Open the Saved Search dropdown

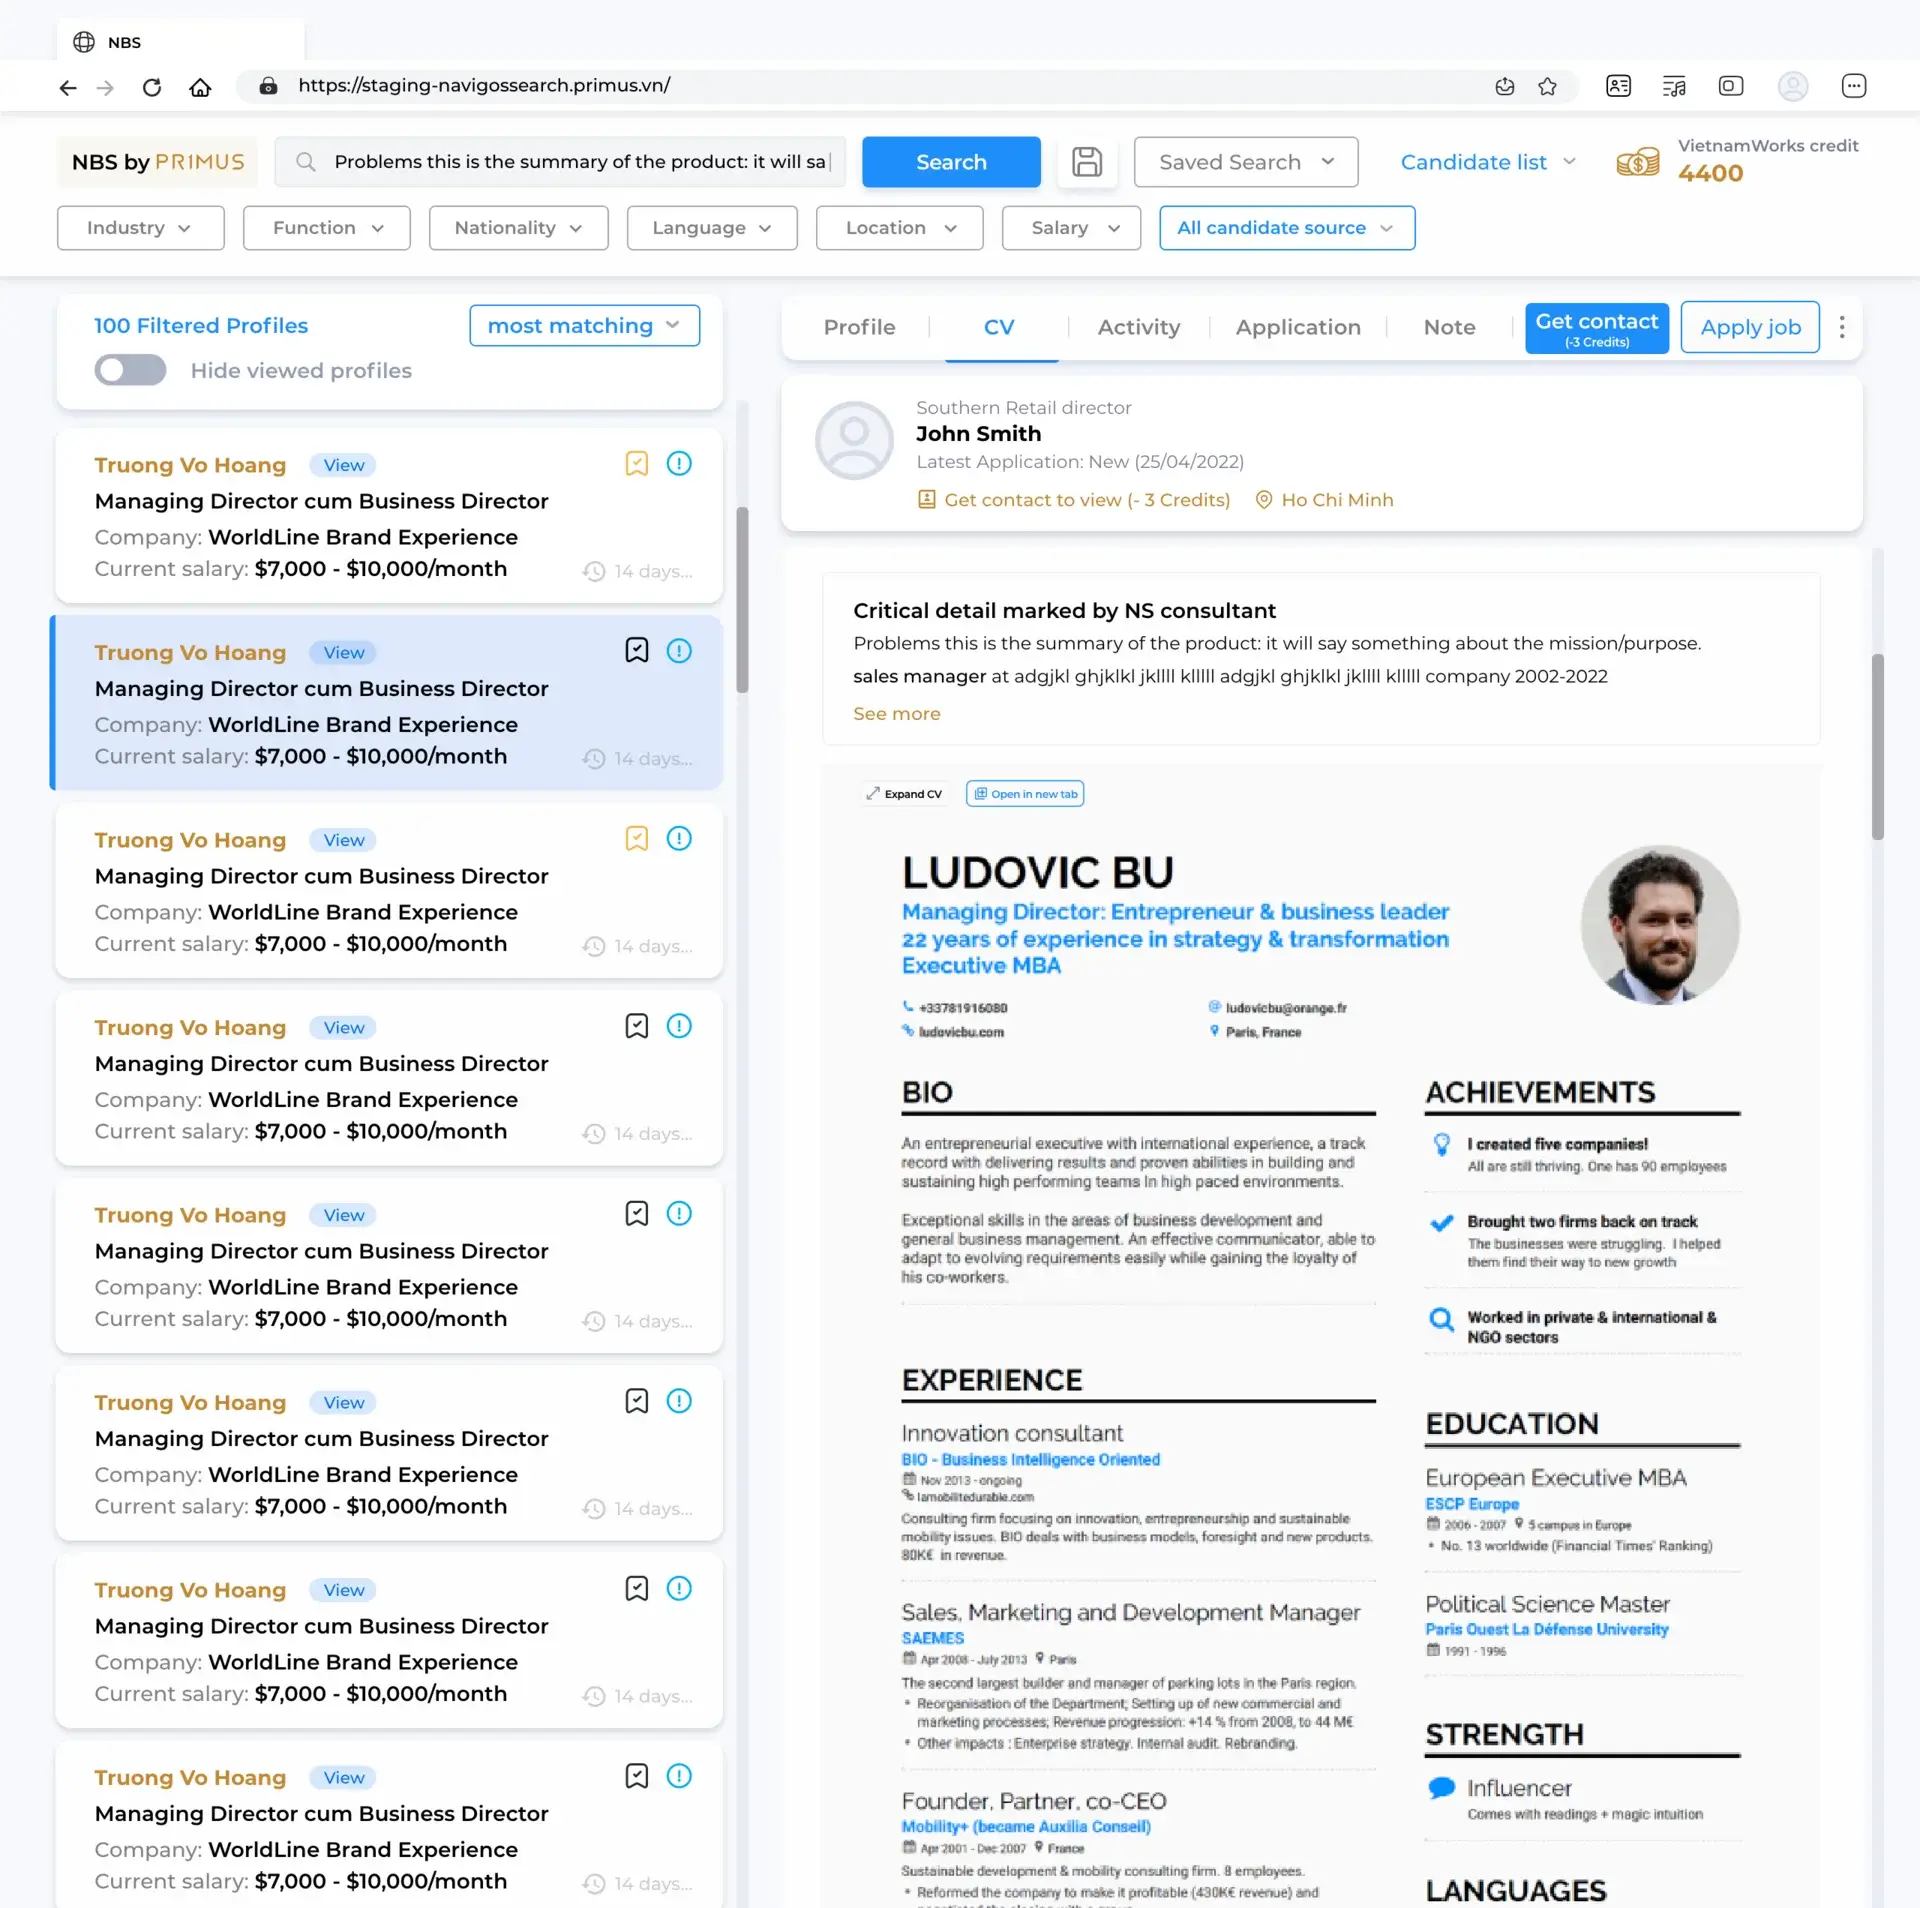[x=1246, y=162]
